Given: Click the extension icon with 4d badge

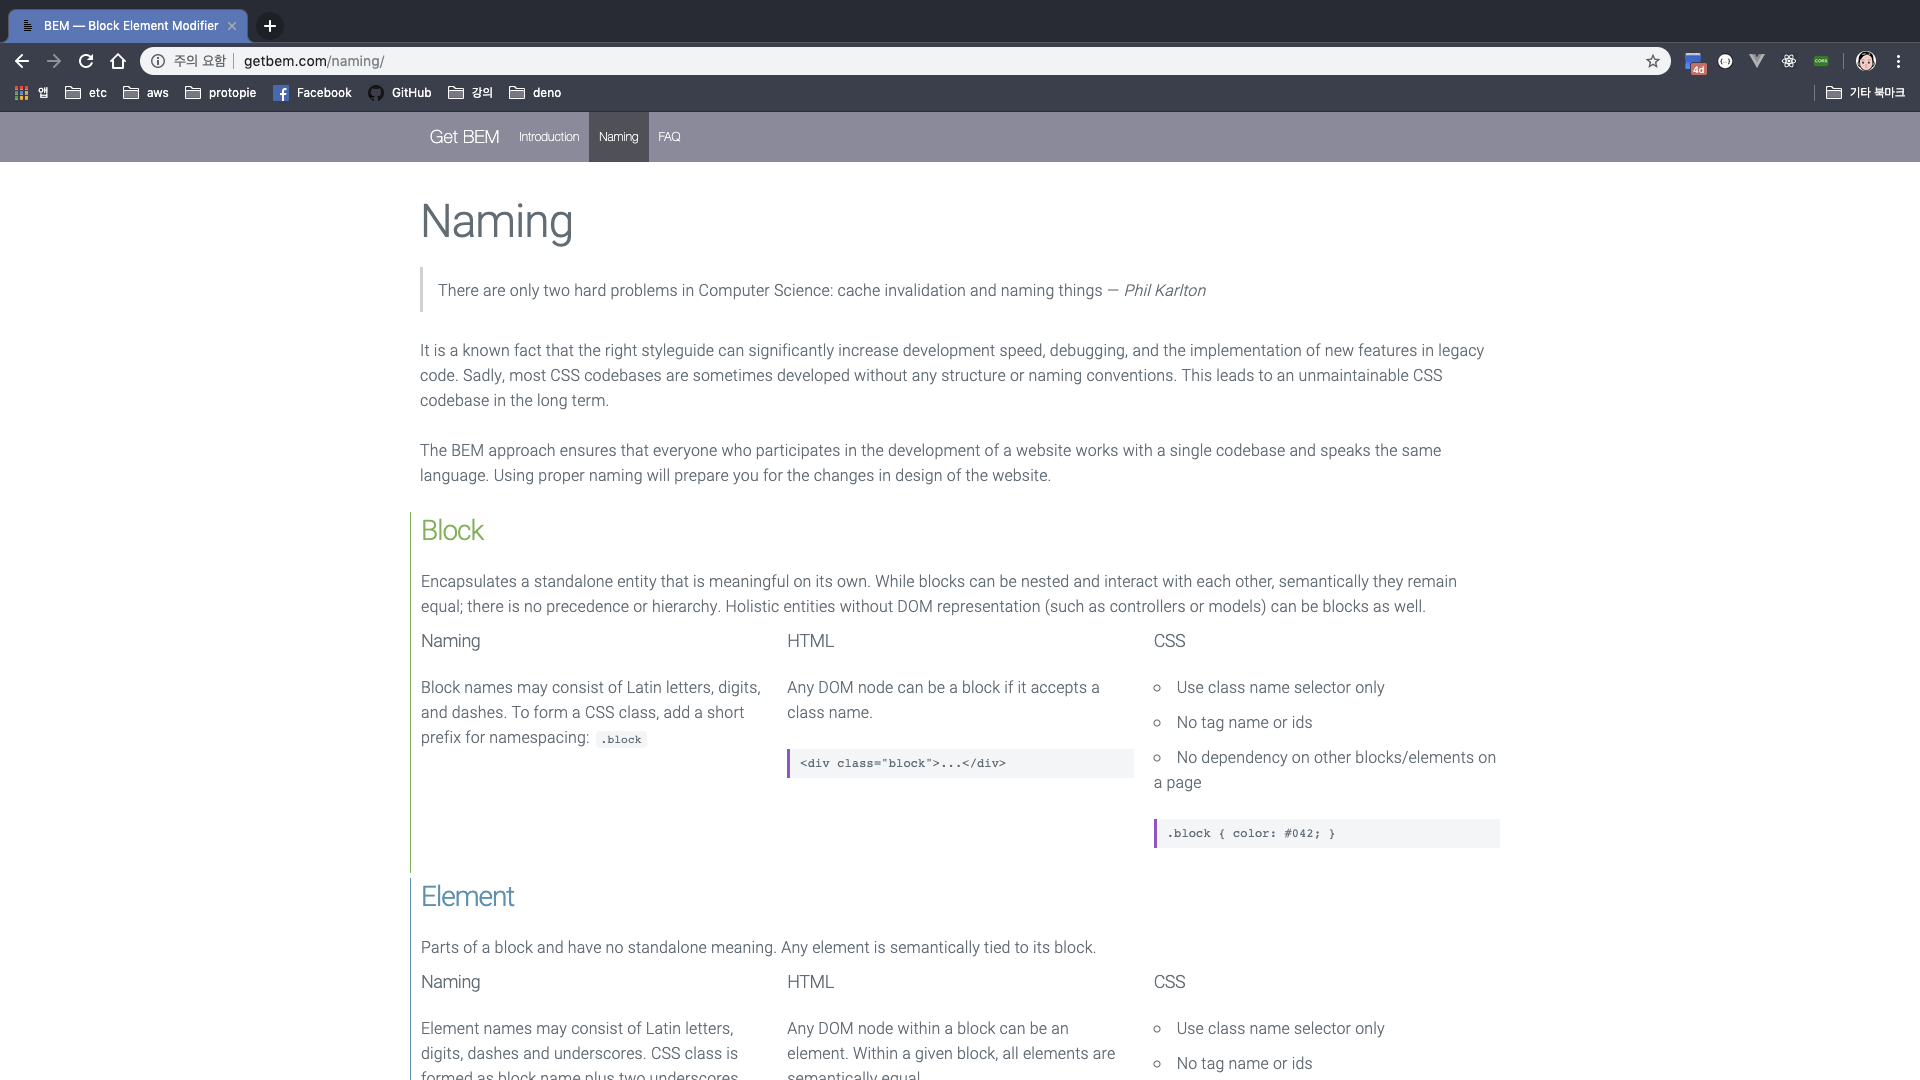Looking at the screenshot, I should point(1694,62).
